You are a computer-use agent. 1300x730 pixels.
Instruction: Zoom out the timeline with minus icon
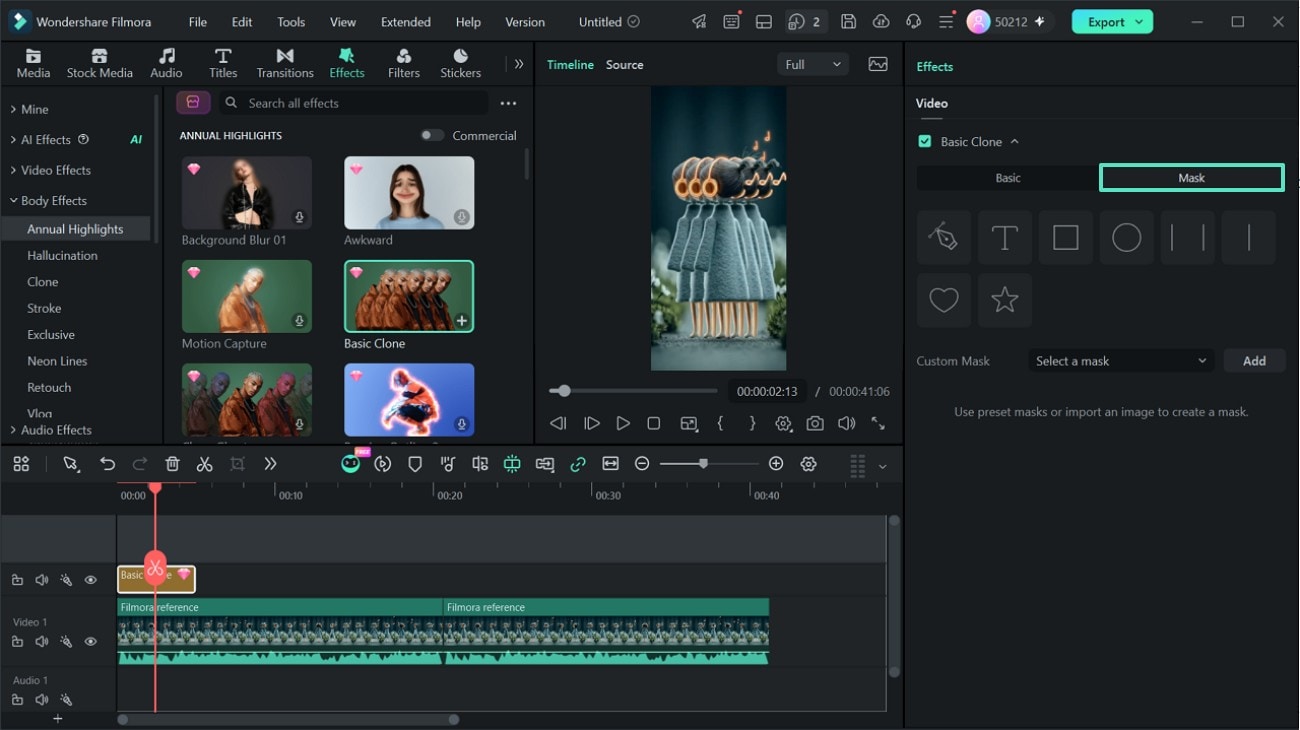click(x=642, y=464)
